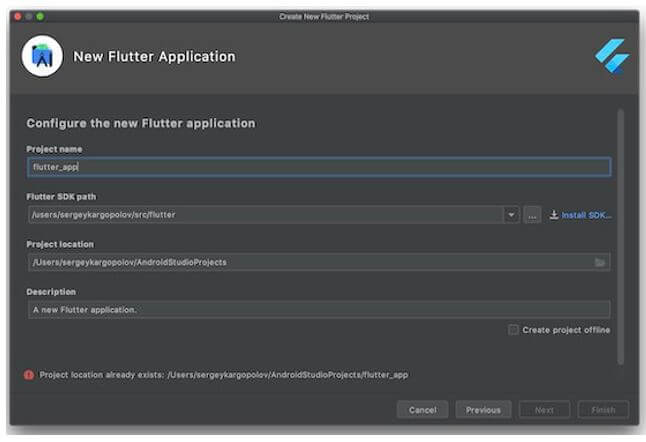Viewport: 646px width, 442px height.
Task: Click the green maximize window button
Action: (x=41, y=16)
